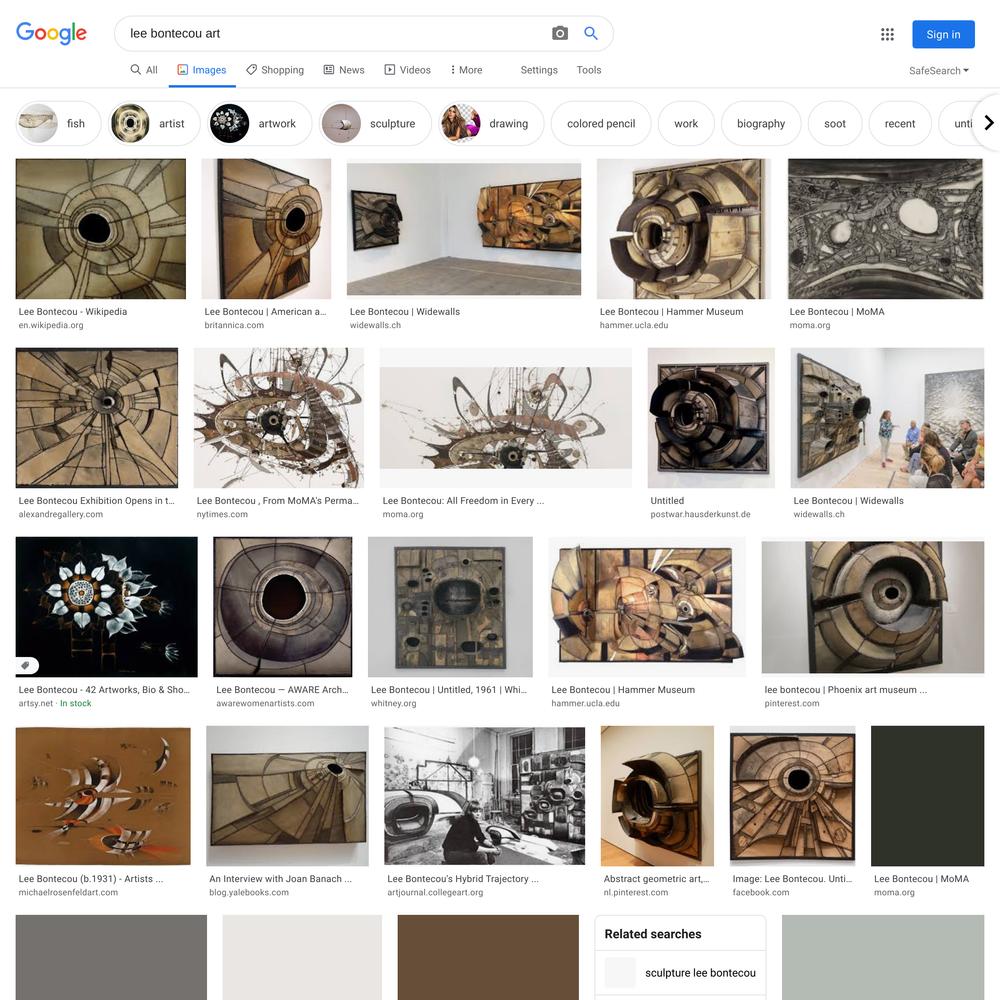1000x1000 pixels.
Task: Open Settings in the search bar menu
Action: coord(539,70)
